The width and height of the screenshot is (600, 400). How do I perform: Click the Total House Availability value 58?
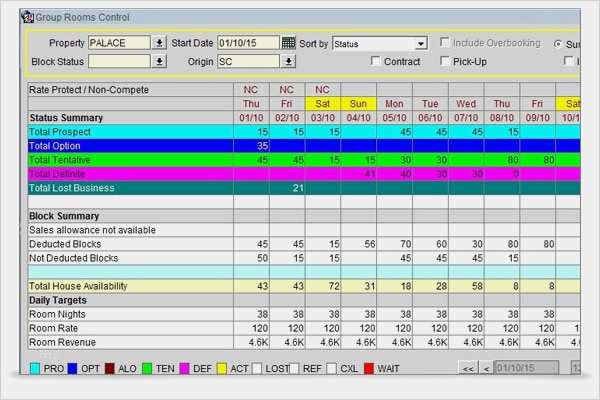click(477, 286)
